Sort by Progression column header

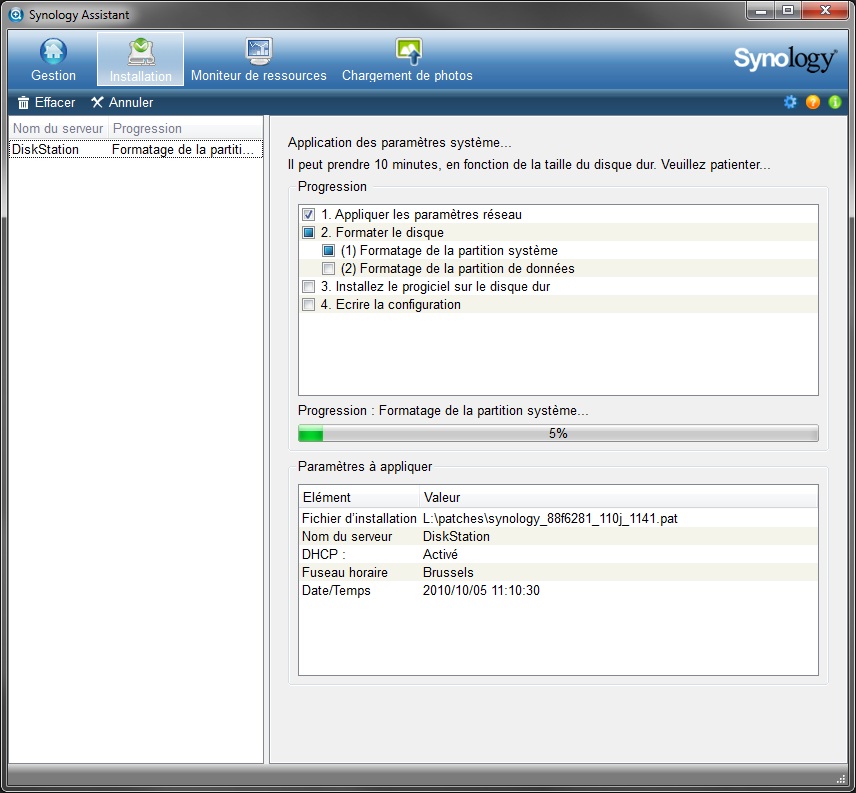186,129
